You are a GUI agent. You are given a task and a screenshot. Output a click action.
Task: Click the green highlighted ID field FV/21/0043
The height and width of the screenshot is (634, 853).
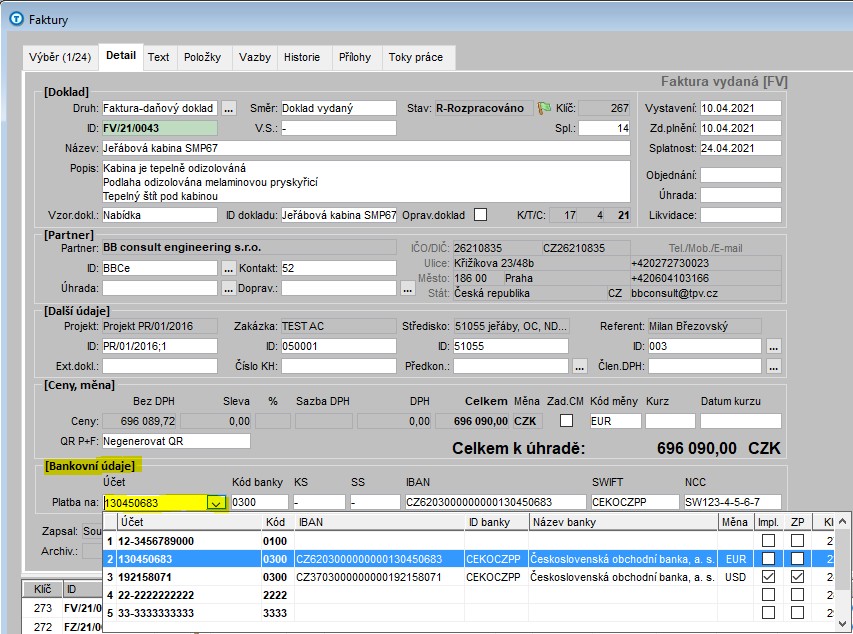point(158,128)
